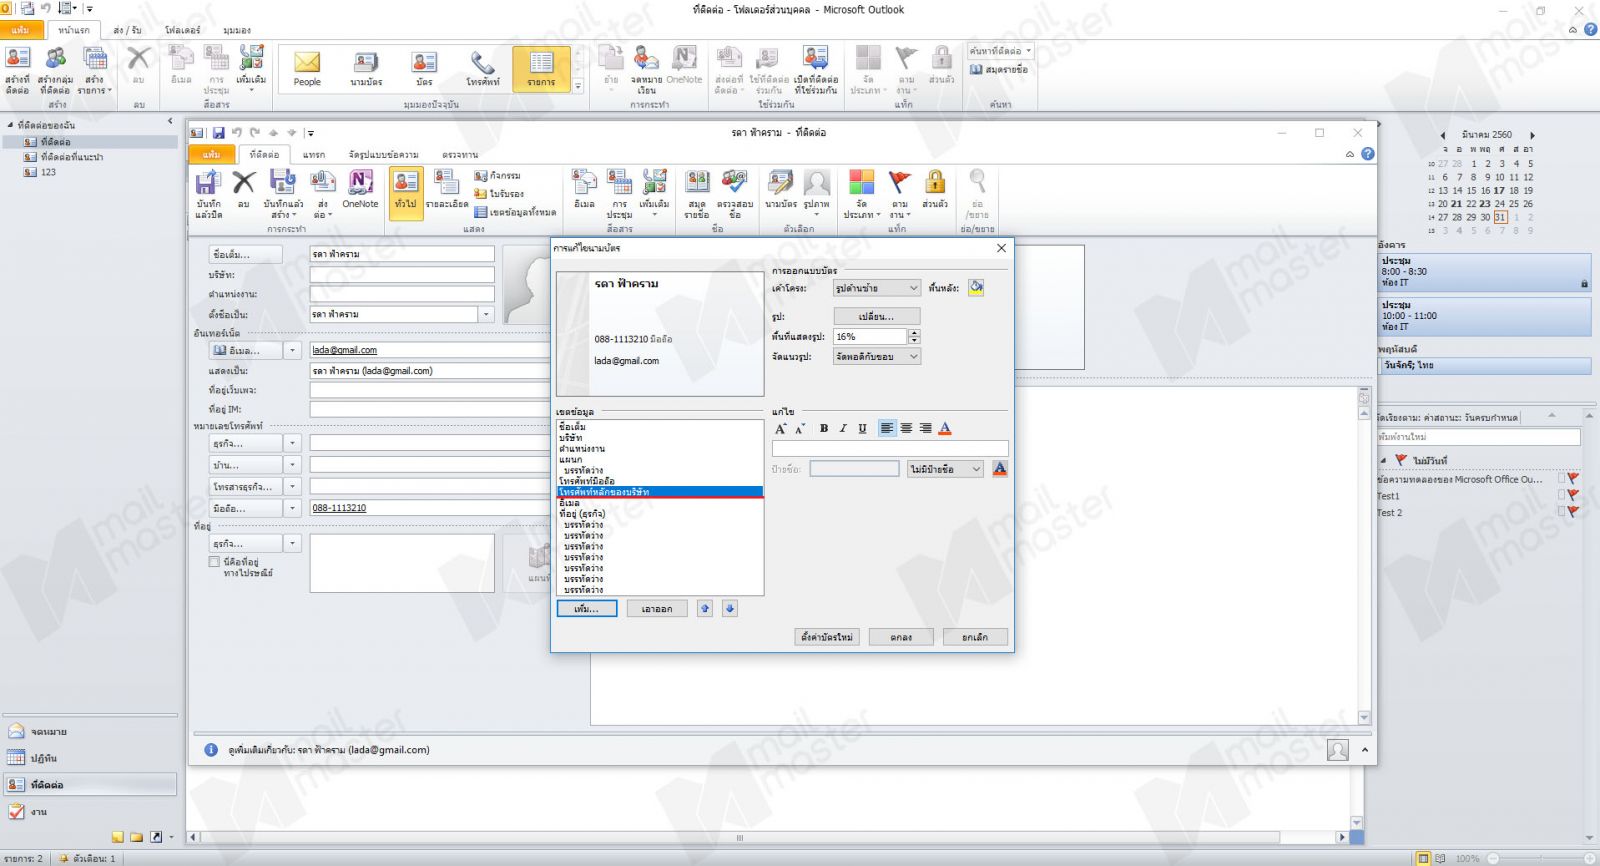Pick label font color next to label dropdown

(999, 469)
